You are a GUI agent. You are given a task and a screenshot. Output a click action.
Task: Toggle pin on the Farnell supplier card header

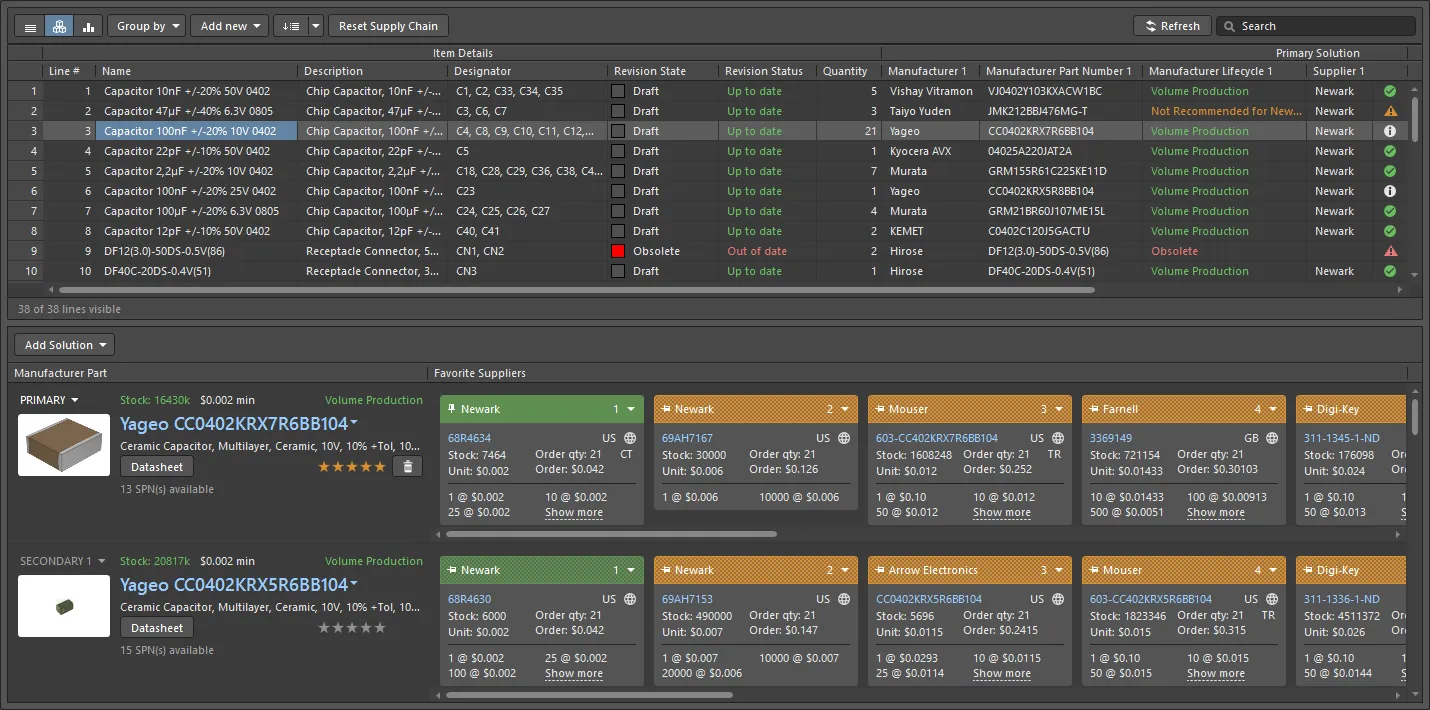tap(1094, 409)
